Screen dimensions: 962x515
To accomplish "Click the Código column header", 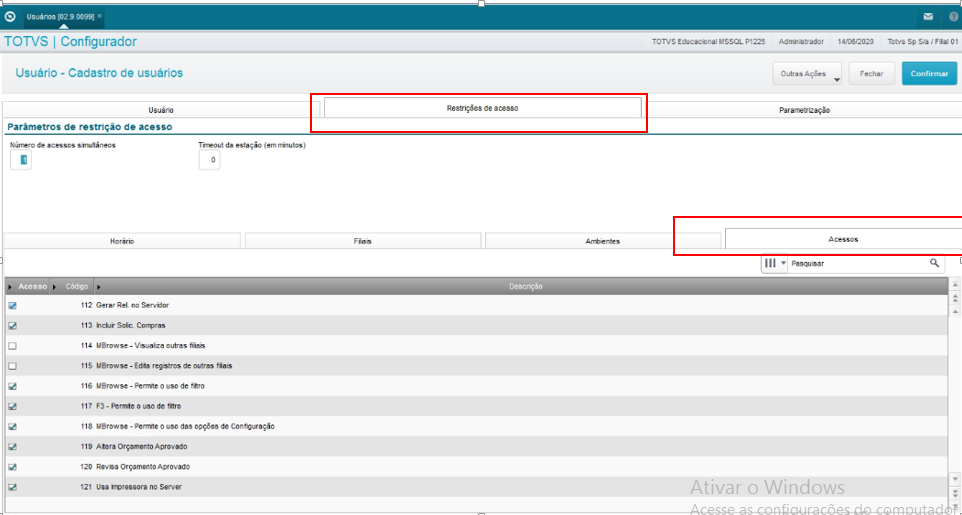I will click(73, 287).
